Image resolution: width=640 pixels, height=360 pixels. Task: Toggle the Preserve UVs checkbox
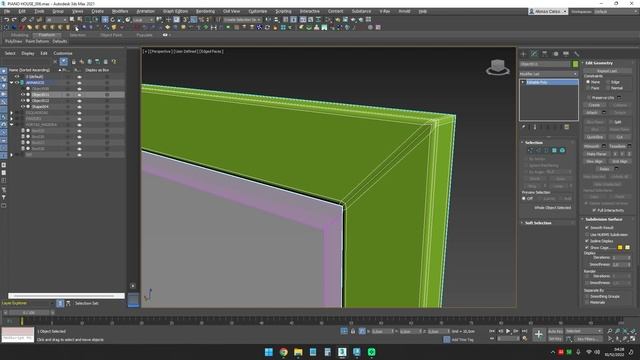(x=588, y=98)
